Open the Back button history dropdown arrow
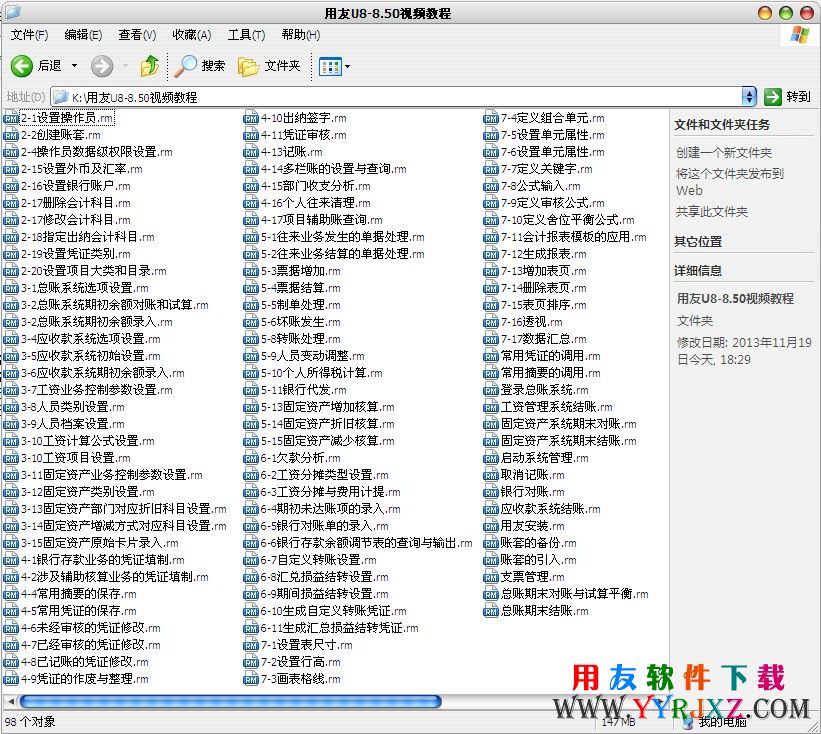The image size is (821, 734). (74, 66)
